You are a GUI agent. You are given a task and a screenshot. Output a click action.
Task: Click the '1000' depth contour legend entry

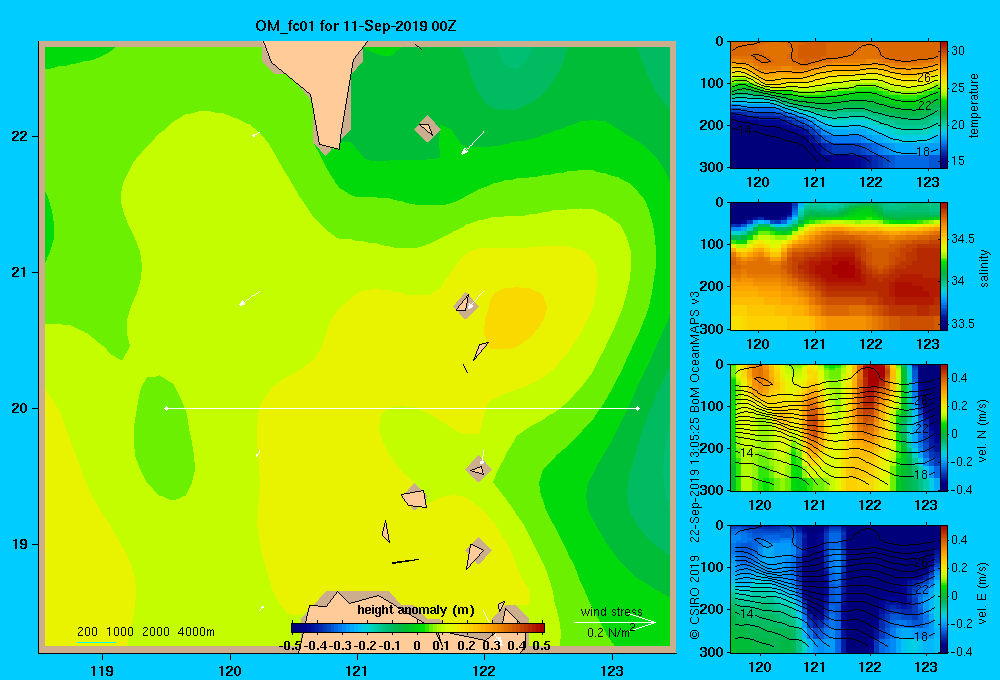coord(120,632)
